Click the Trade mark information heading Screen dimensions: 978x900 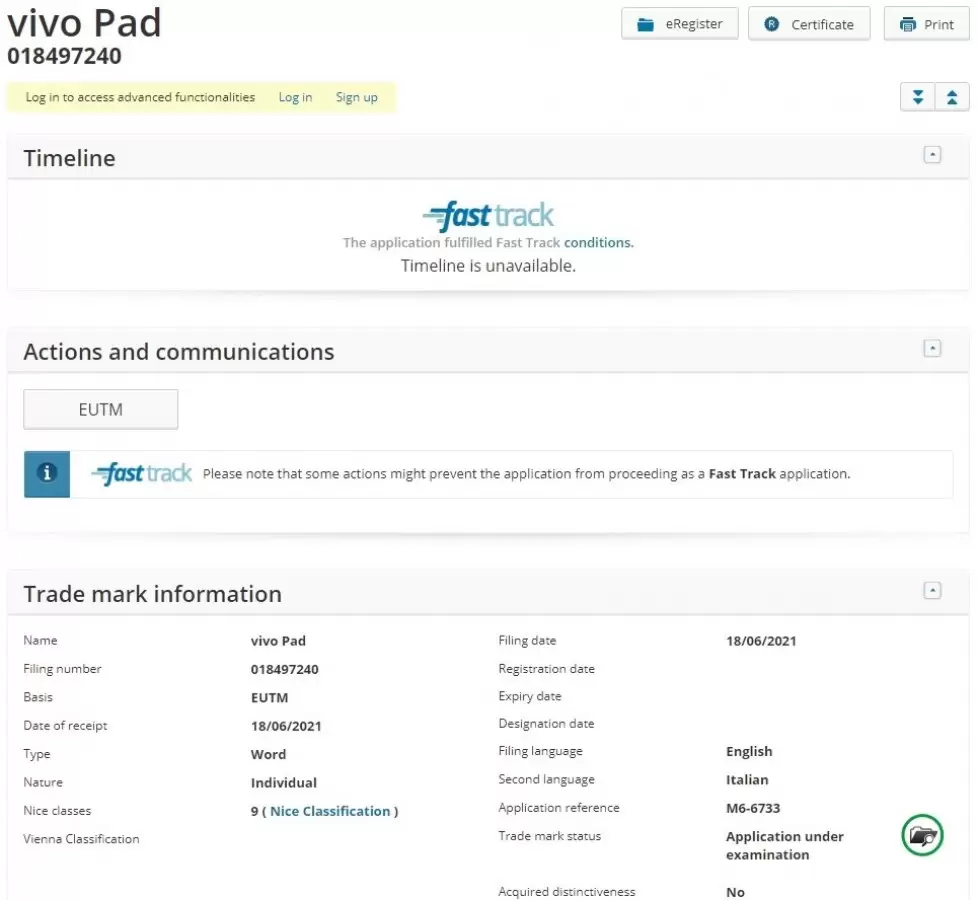click(x=152, y=594)
